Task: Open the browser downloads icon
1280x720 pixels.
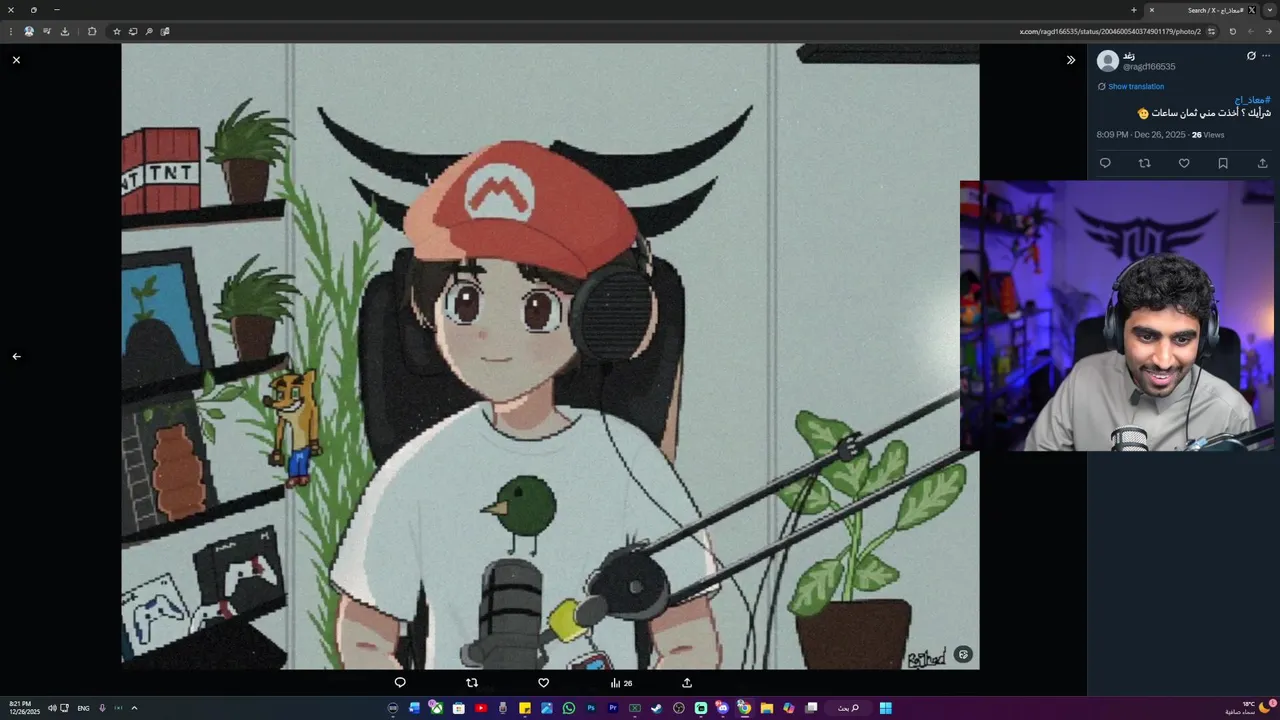Action: click(x=65, y=32)
